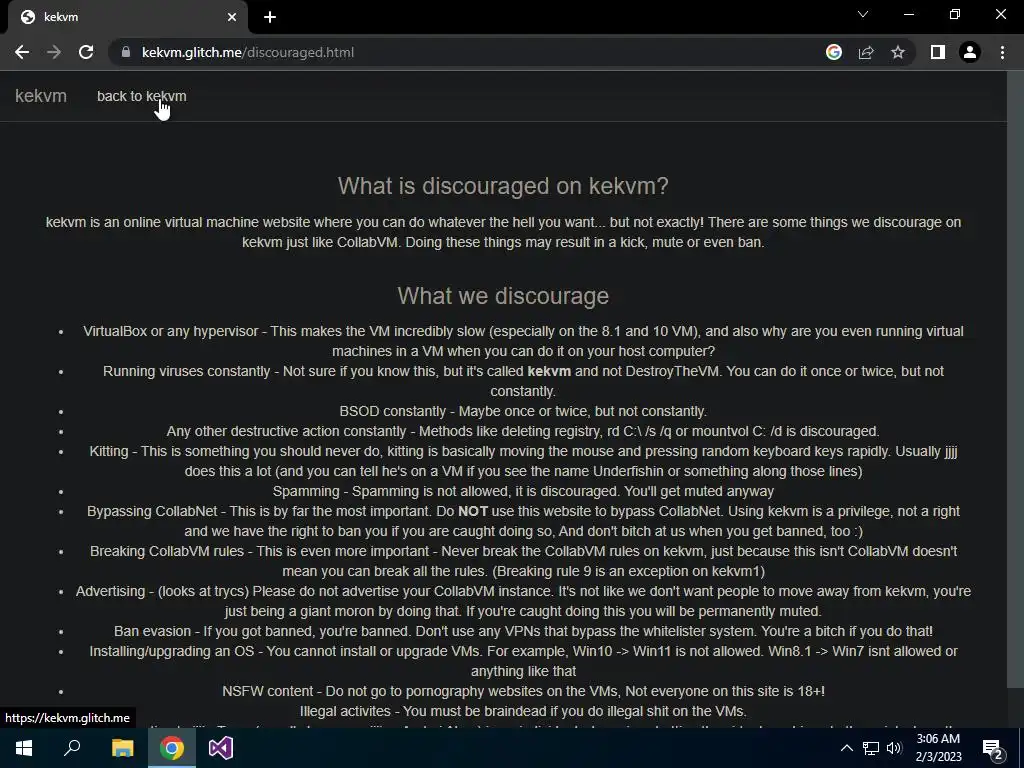
Task: Show hidden system tray icons
Action: point(846,748)
